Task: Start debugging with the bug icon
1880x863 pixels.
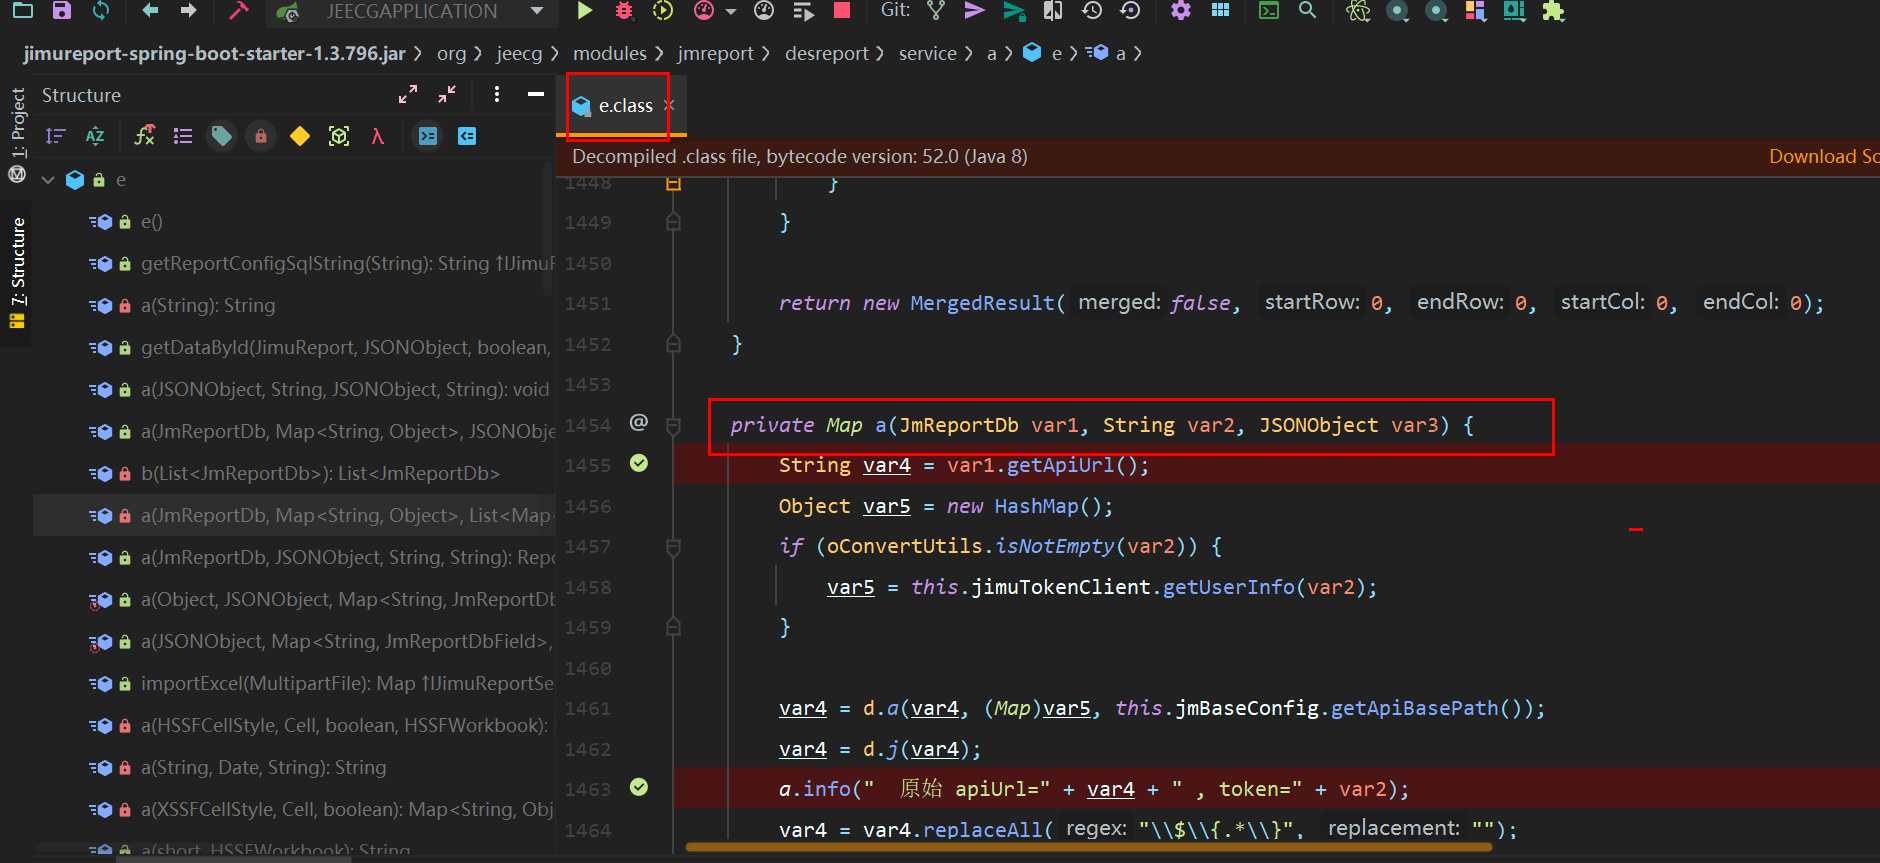Action: point(624,11)
